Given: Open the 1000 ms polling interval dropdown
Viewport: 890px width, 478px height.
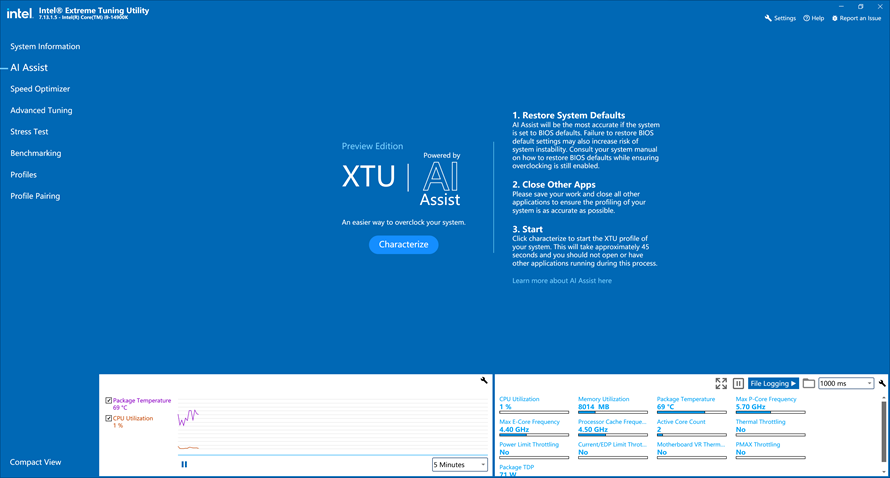Looking at the screenshot, I should pyautogui.click(x=846, y=383).
